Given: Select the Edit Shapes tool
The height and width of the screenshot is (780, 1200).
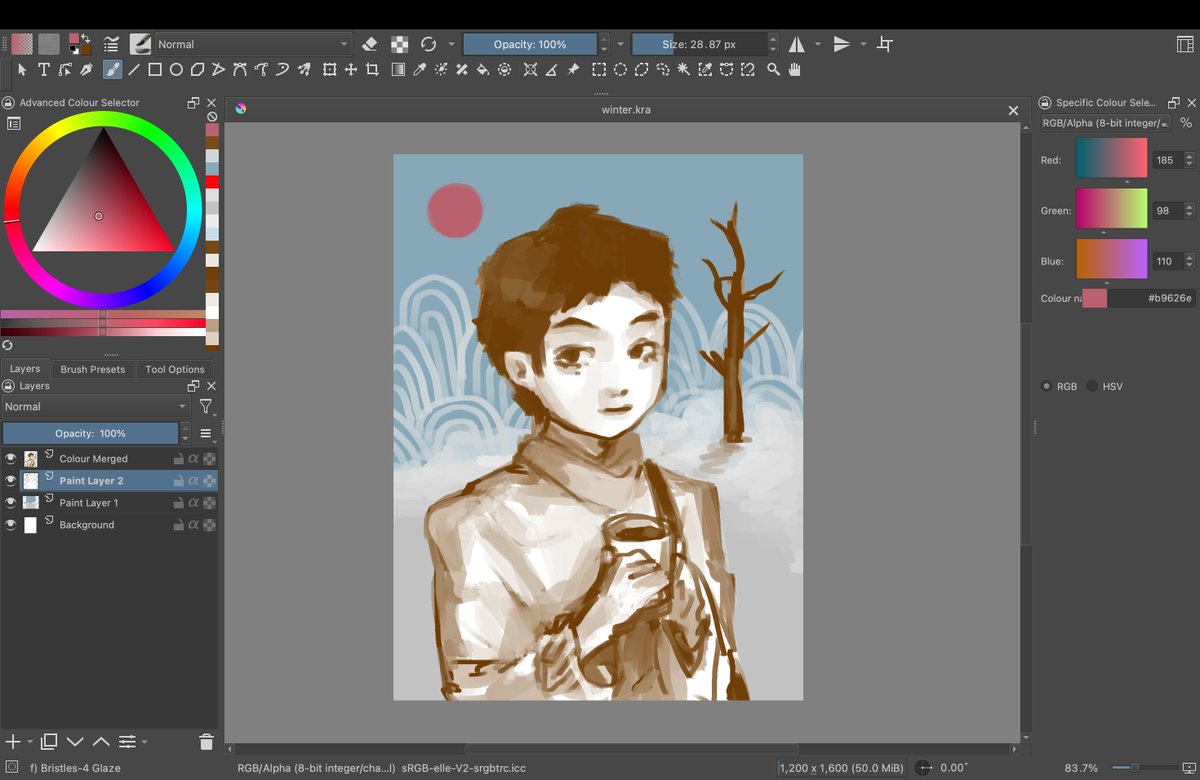Looking at the screenshot, I should point(65,70).
